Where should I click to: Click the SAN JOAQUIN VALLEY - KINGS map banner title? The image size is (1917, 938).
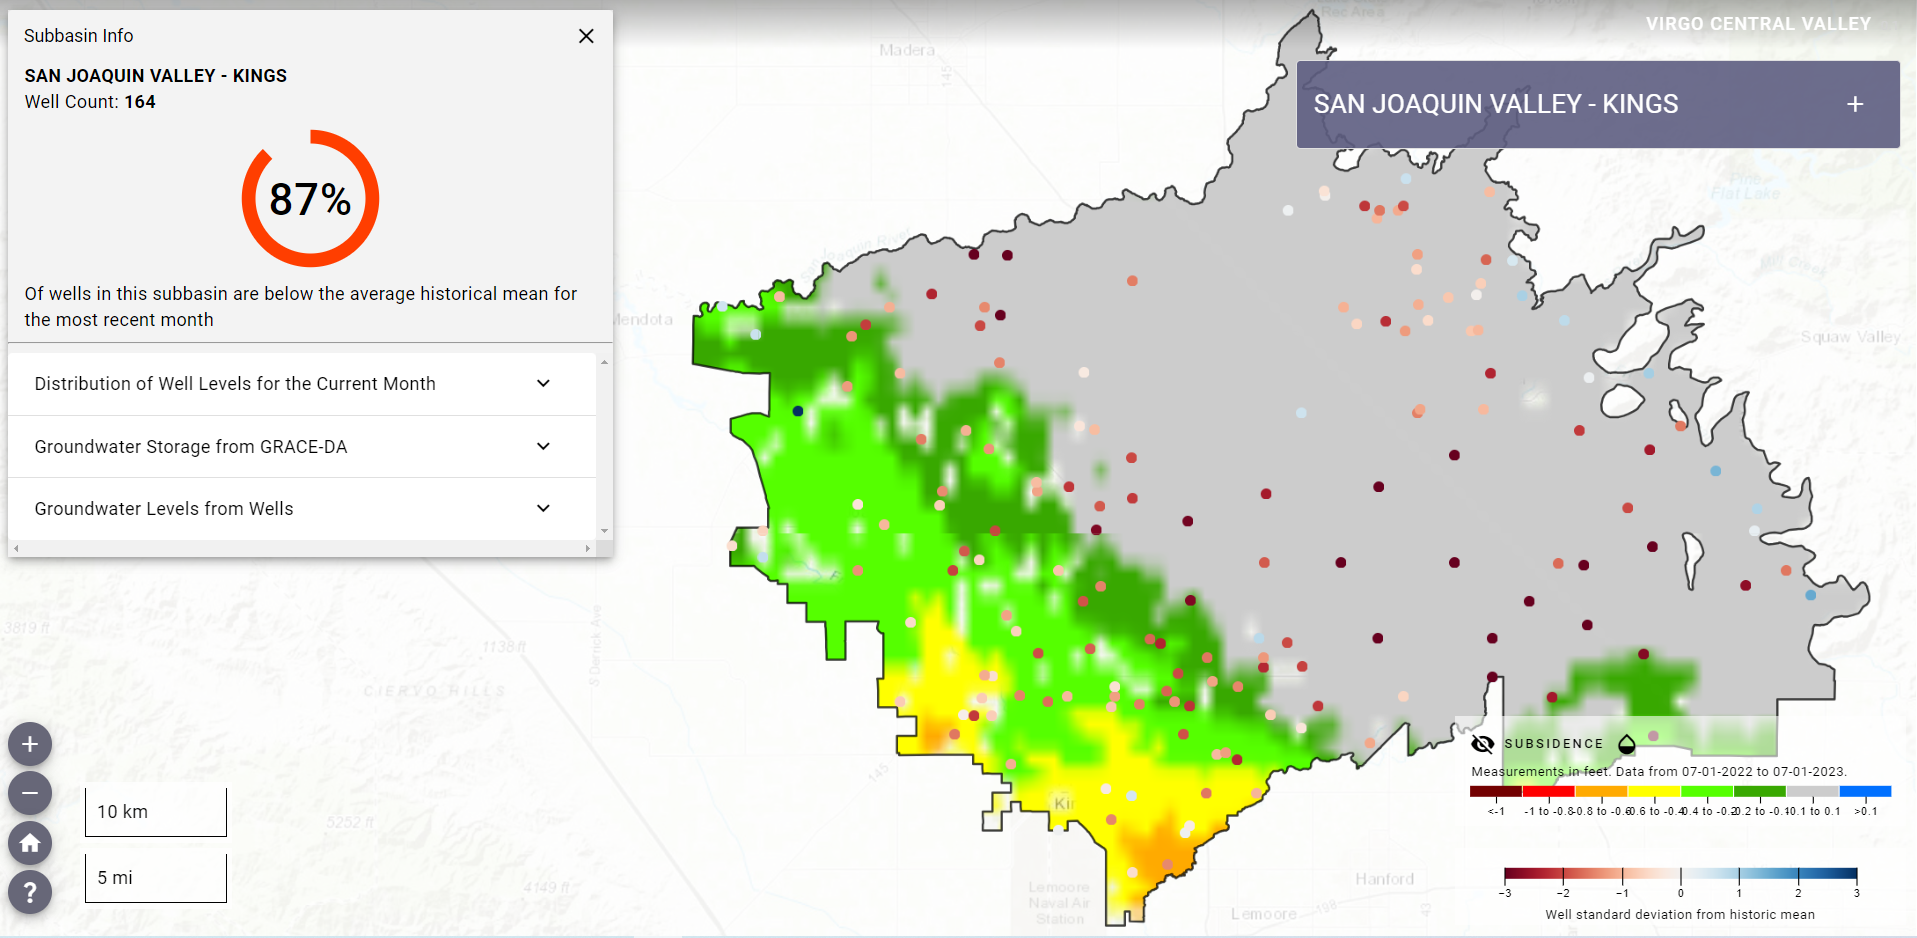1496,104
